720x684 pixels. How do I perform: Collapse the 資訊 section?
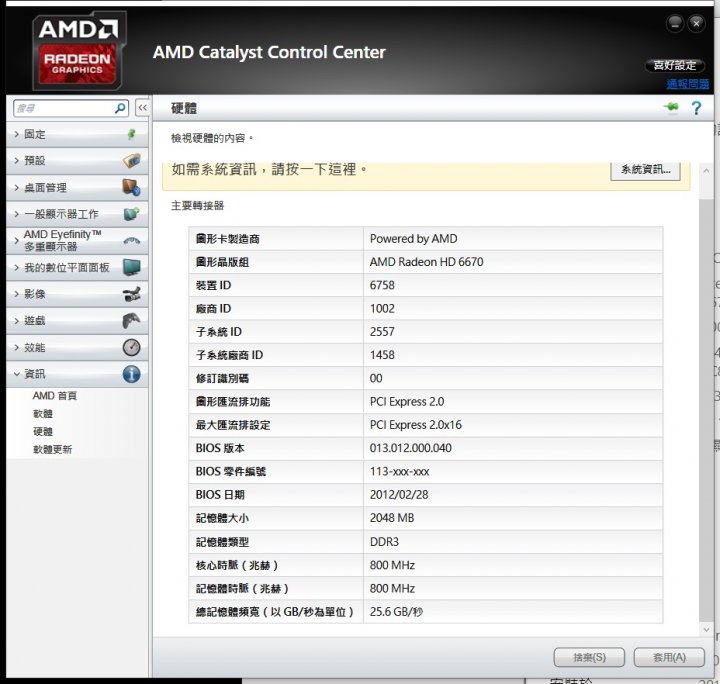pos(17,374)
